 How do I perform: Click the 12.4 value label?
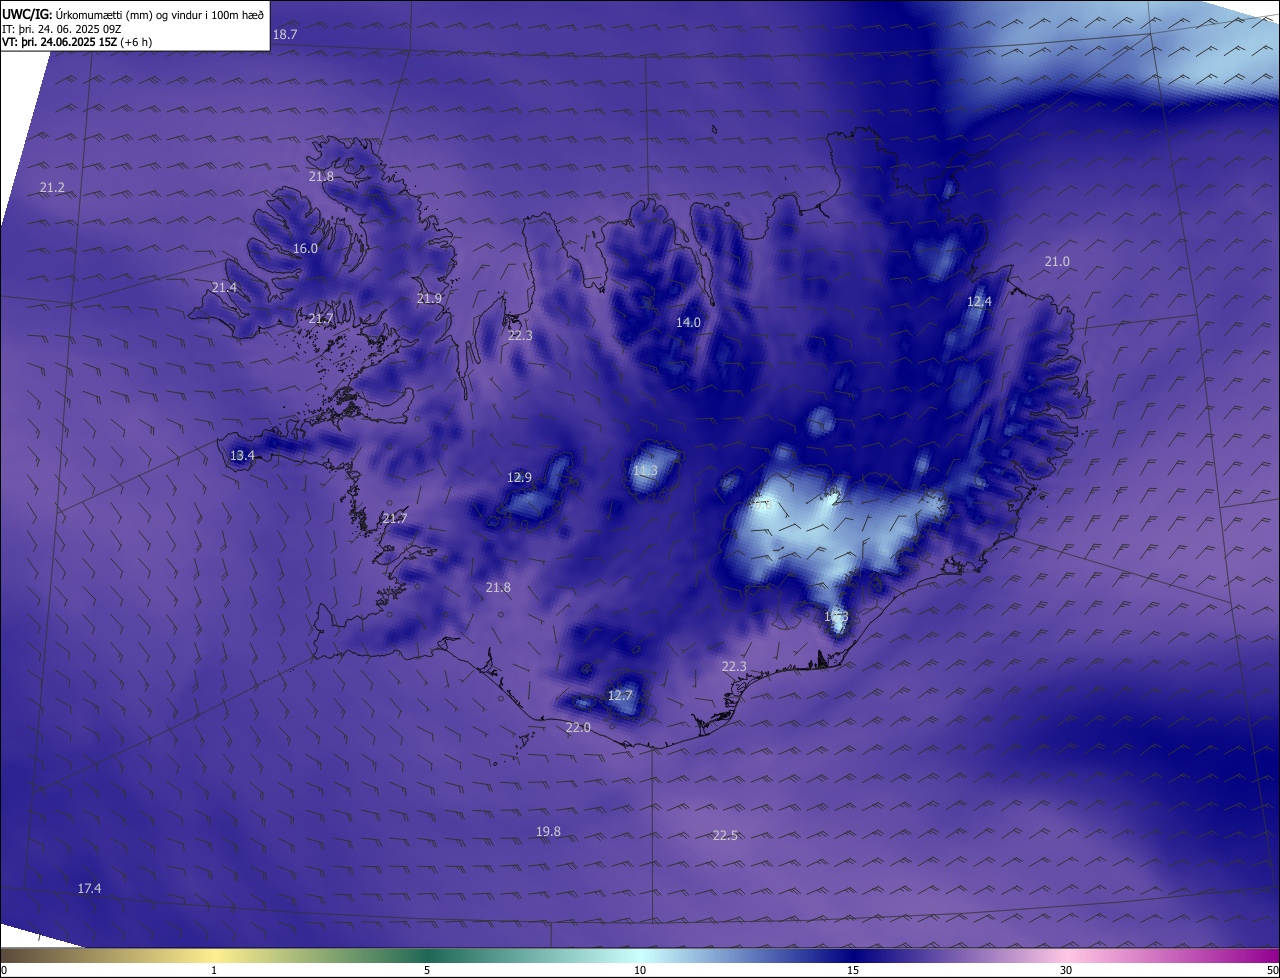pos(979,301)
